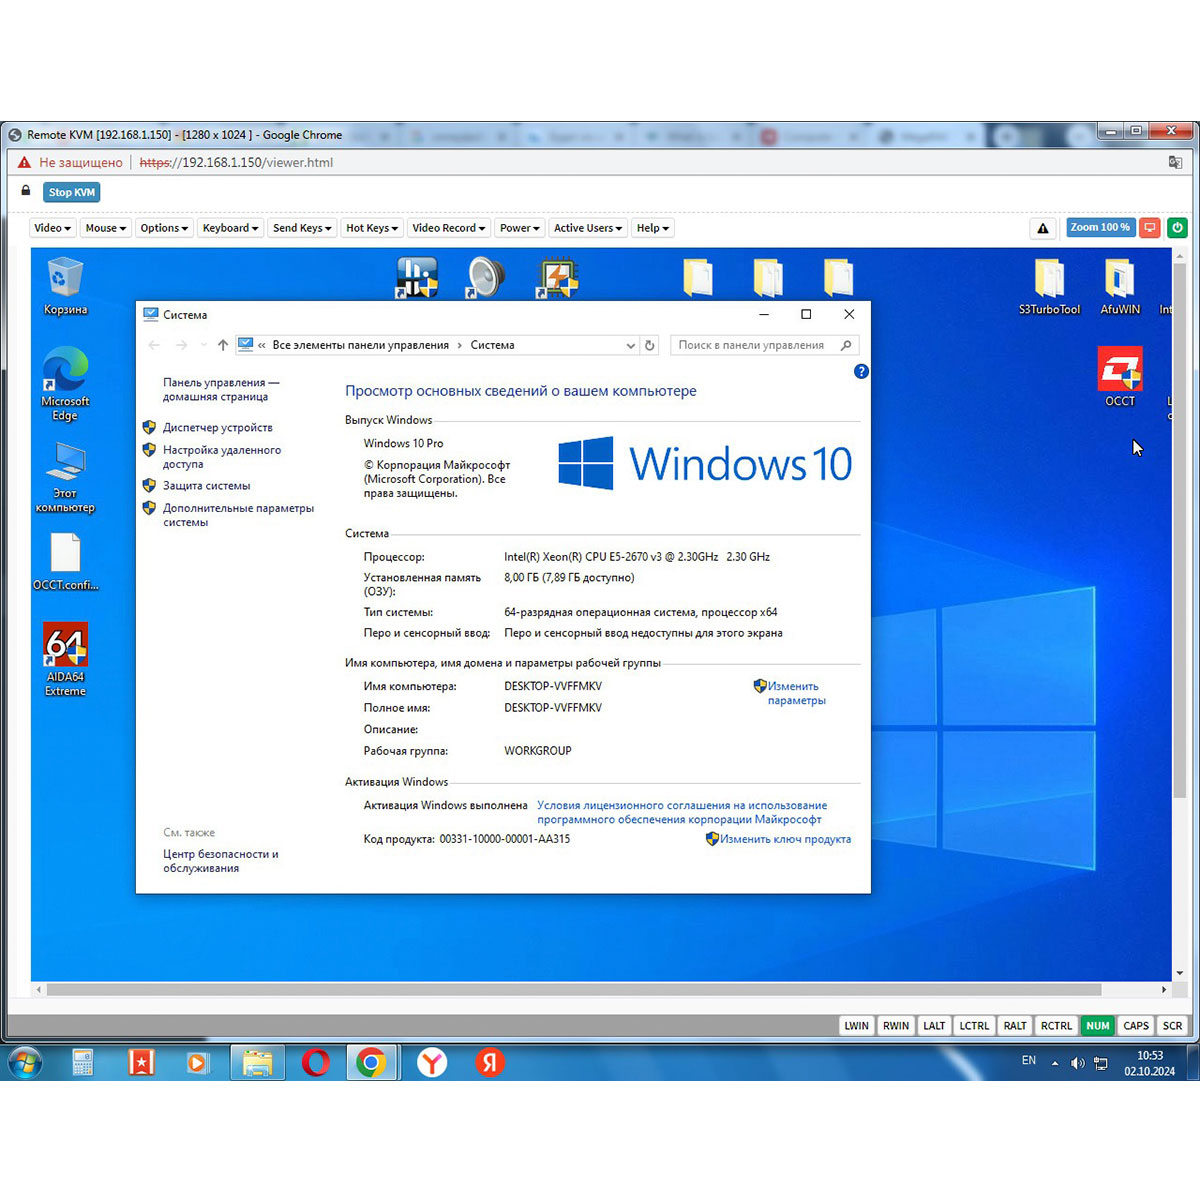The image size is (1200, 1200).
Task: Open the Power dropdown menu
Action: 519,228
